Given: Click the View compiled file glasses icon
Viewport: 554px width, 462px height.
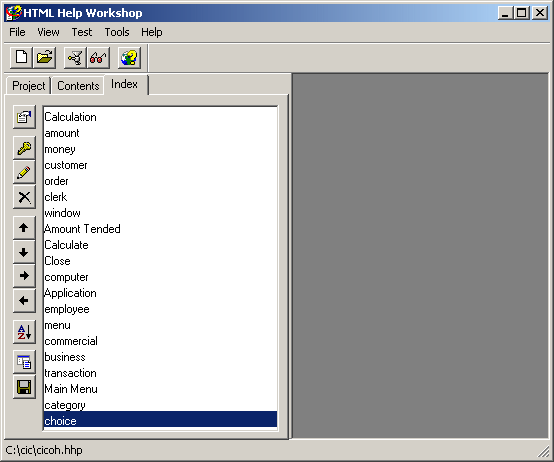Looking at the screenshot, I should [x=98, y=58].
